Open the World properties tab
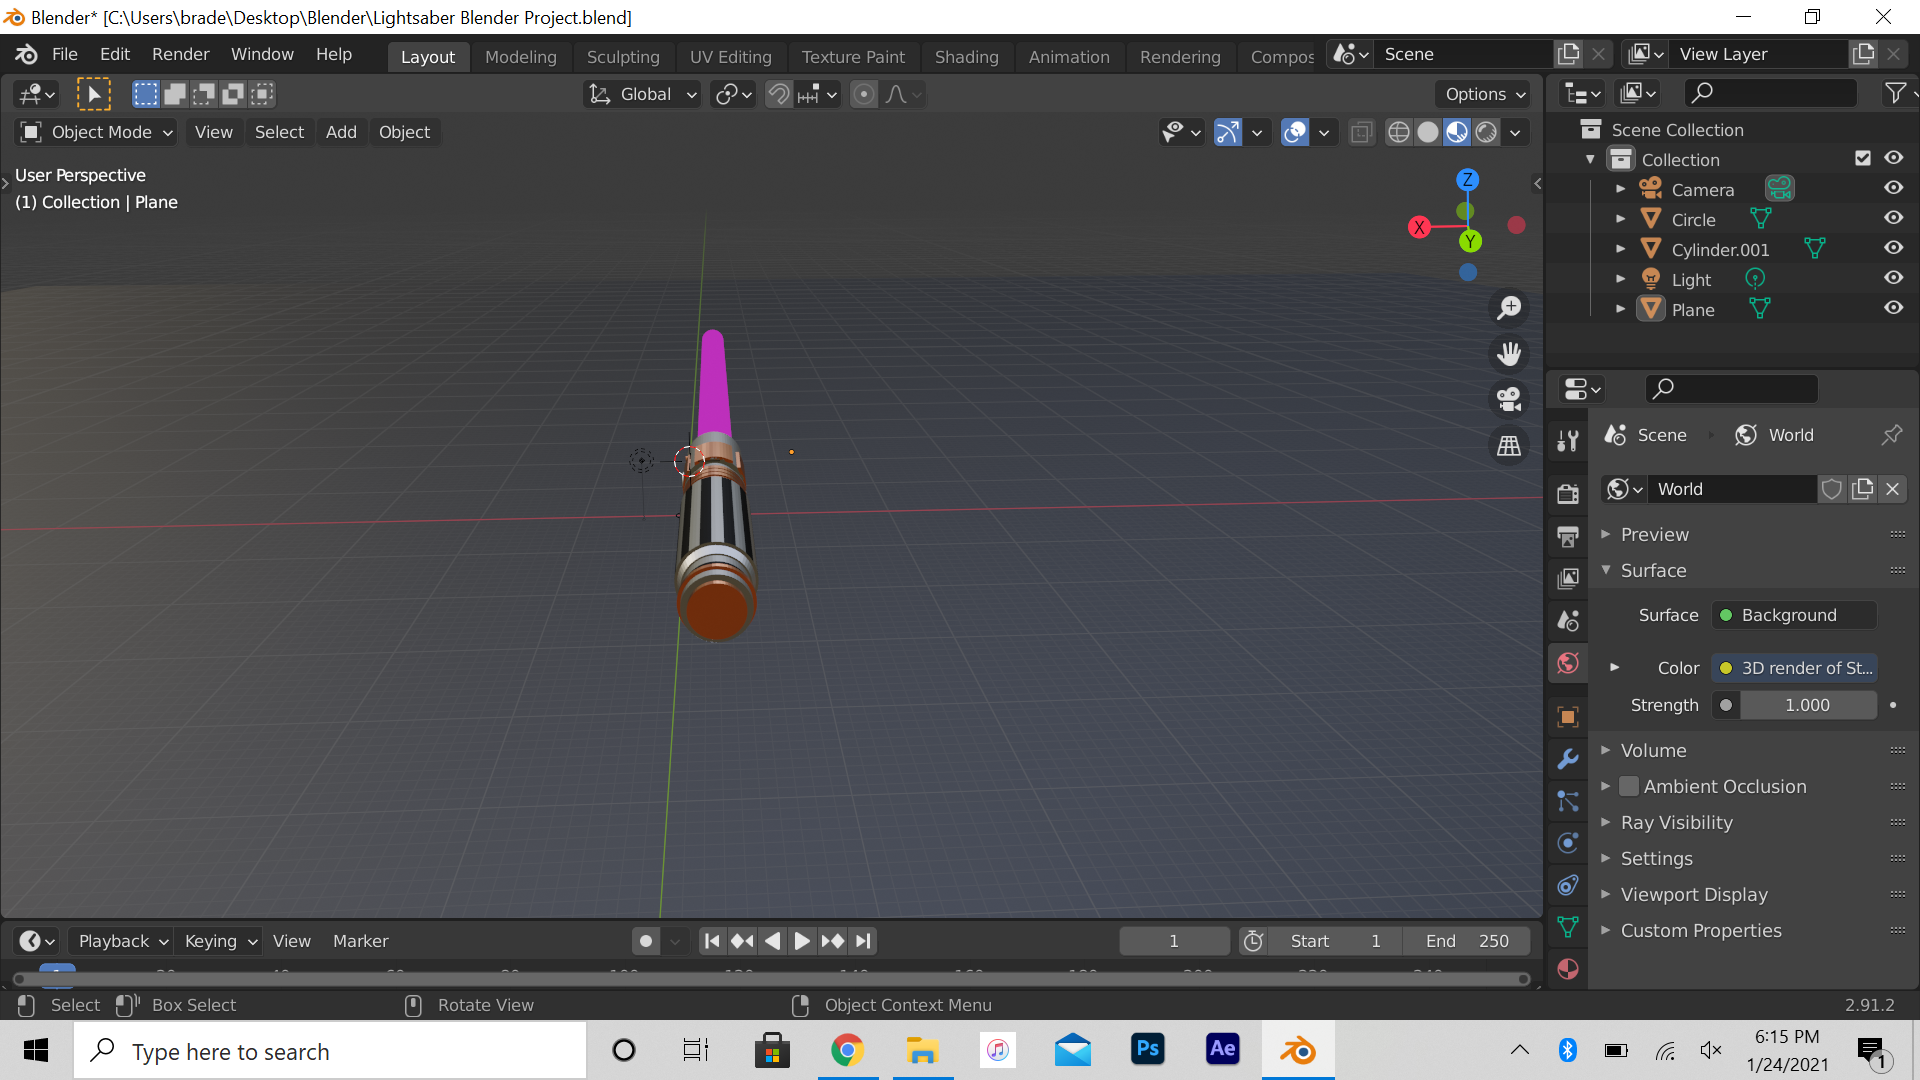Viewport: 1920px width, 1080px height. tap(1568, 663)
